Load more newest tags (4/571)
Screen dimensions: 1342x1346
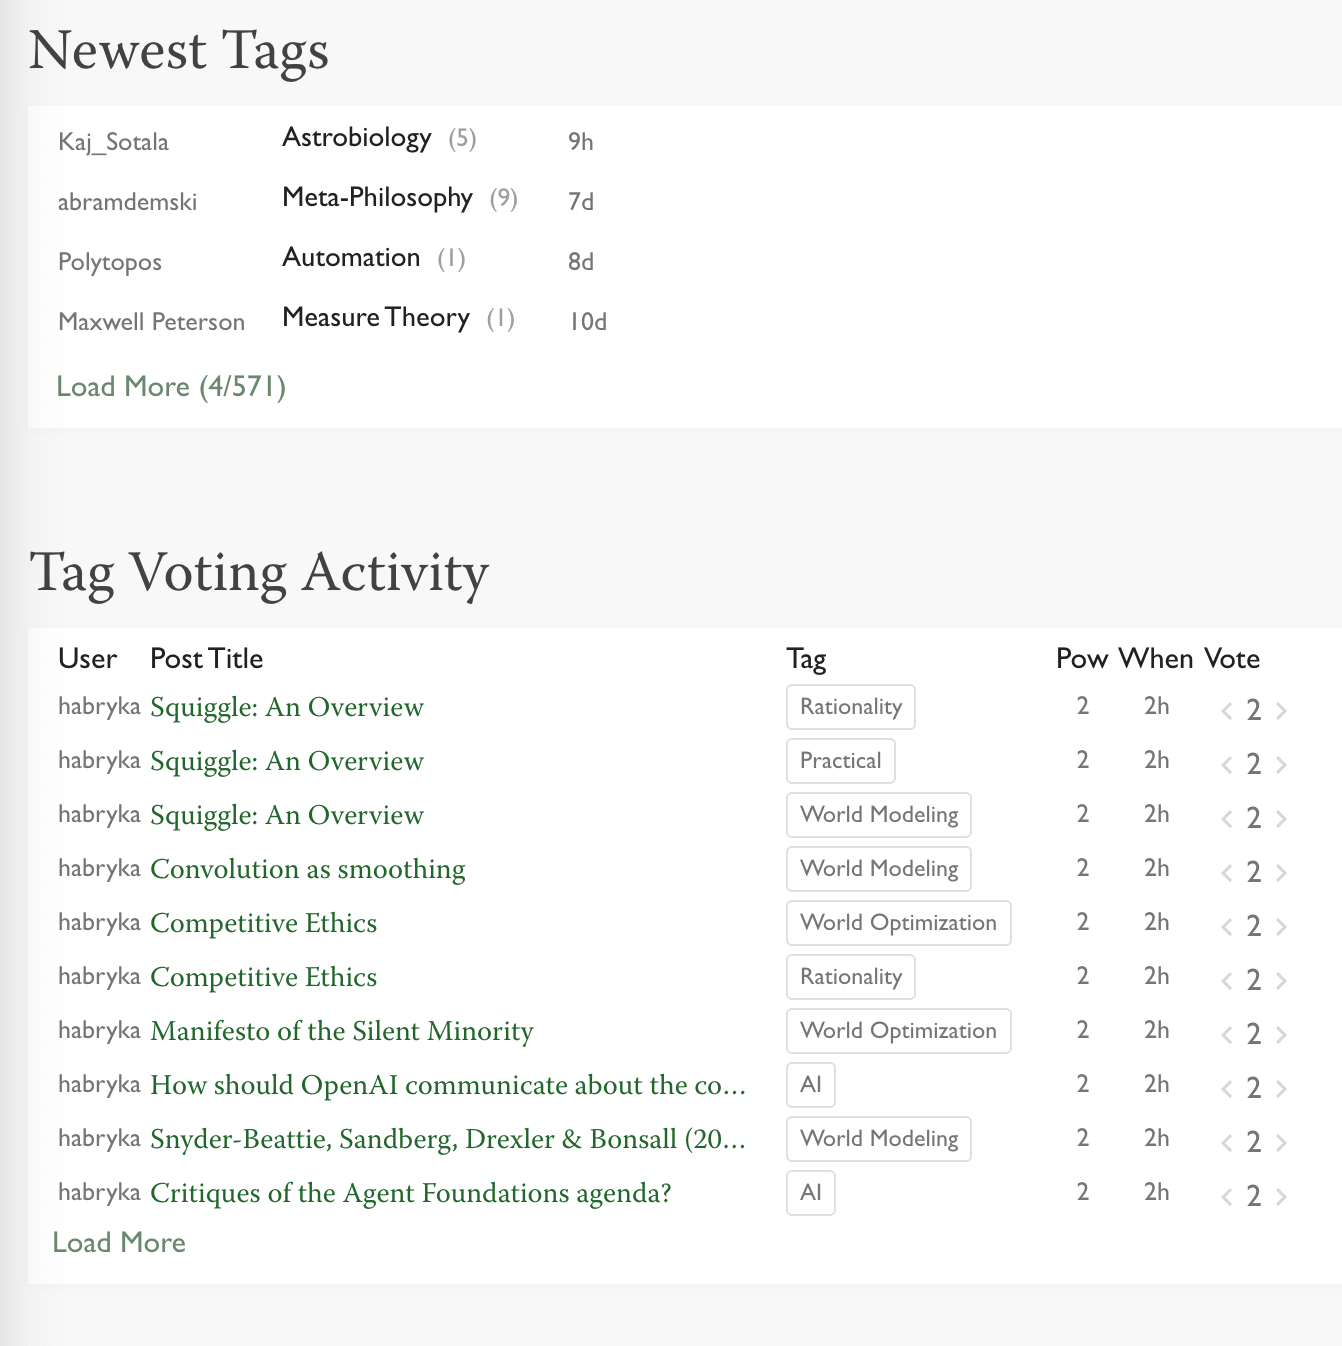tap(171, 387)
